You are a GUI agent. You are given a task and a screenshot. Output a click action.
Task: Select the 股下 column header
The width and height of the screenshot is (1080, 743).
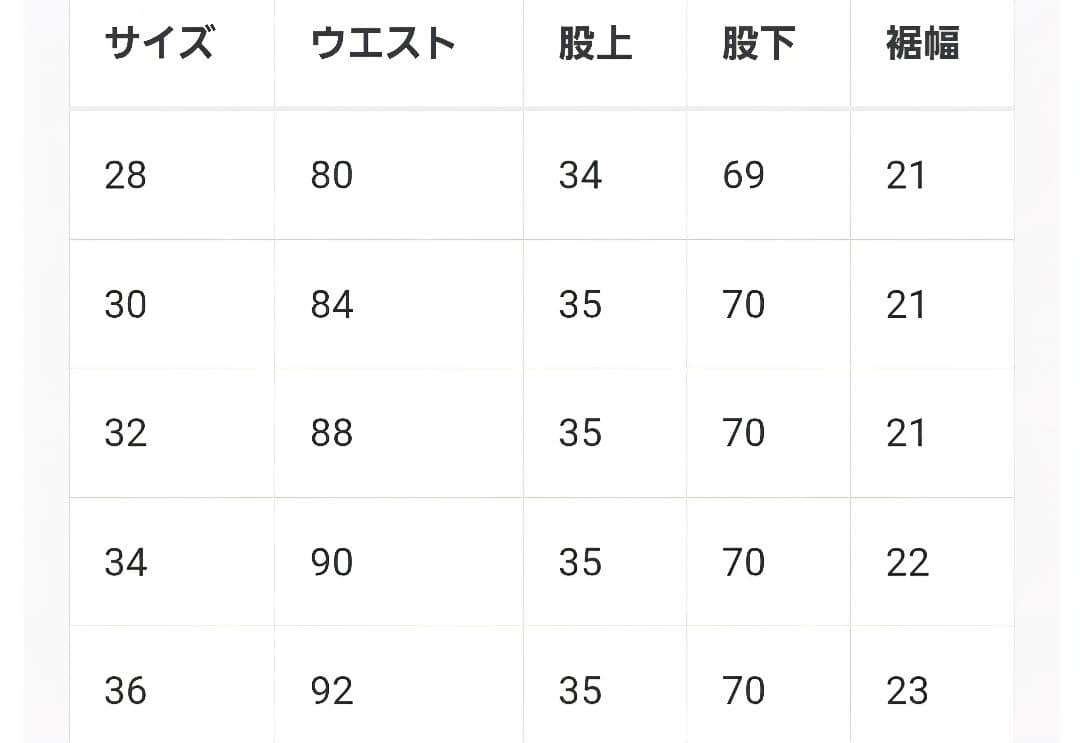[758, 44]
